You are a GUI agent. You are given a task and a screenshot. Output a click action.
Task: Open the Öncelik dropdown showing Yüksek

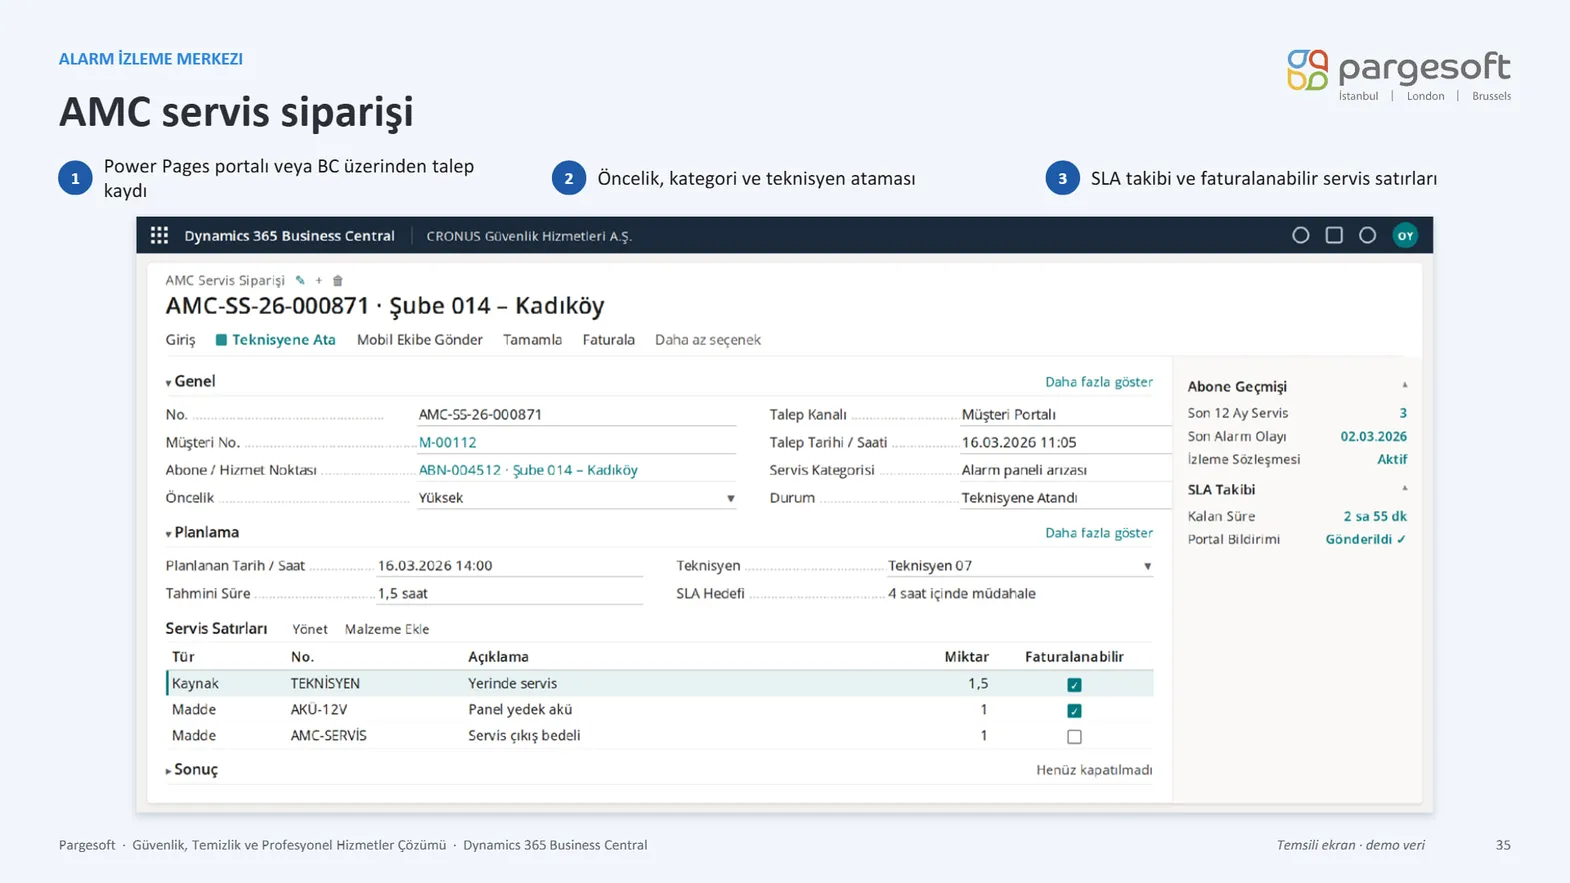576,498
